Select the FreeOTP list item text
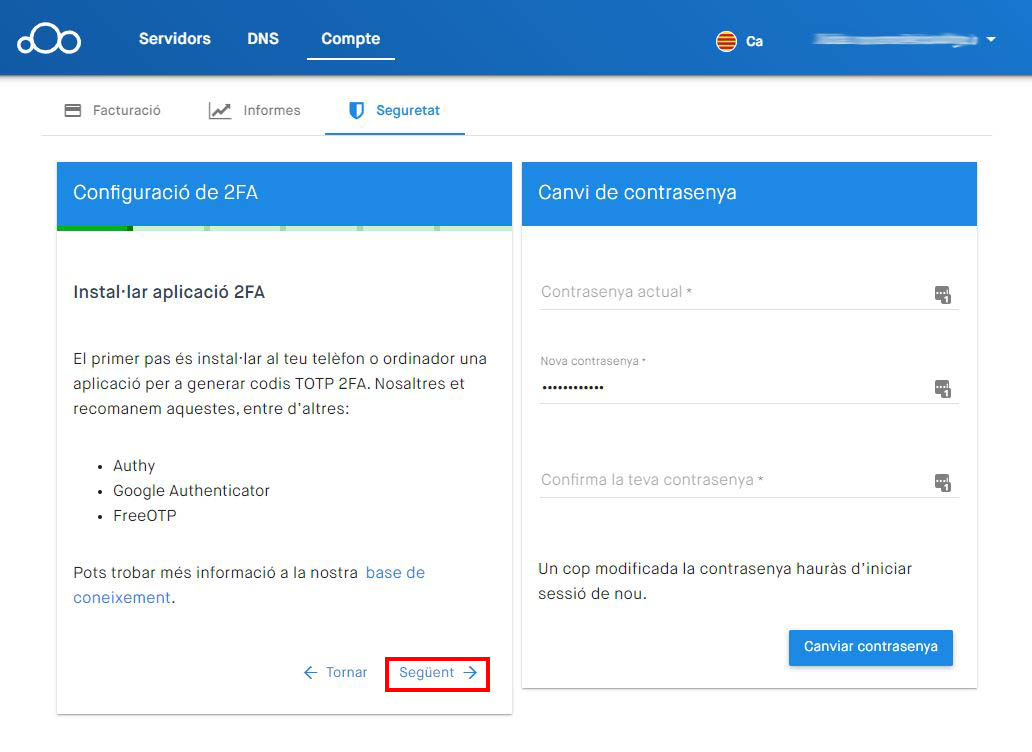Image resolution: width=1032 pixels, height=752 pixels. [x=145, y=516]
